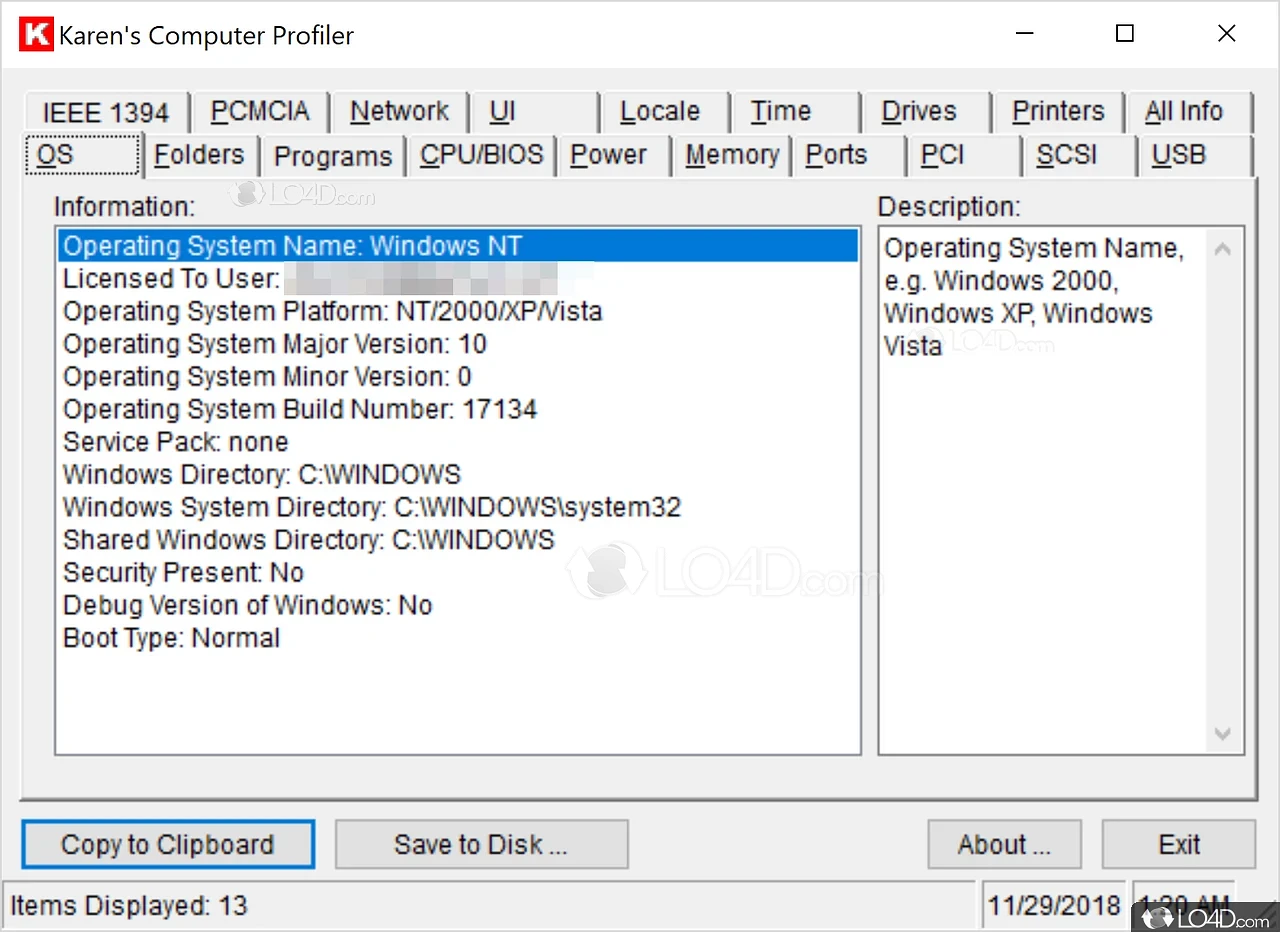
Task: Close the Karen's Computer Profiler window
Action: (x=1227, y=34)
